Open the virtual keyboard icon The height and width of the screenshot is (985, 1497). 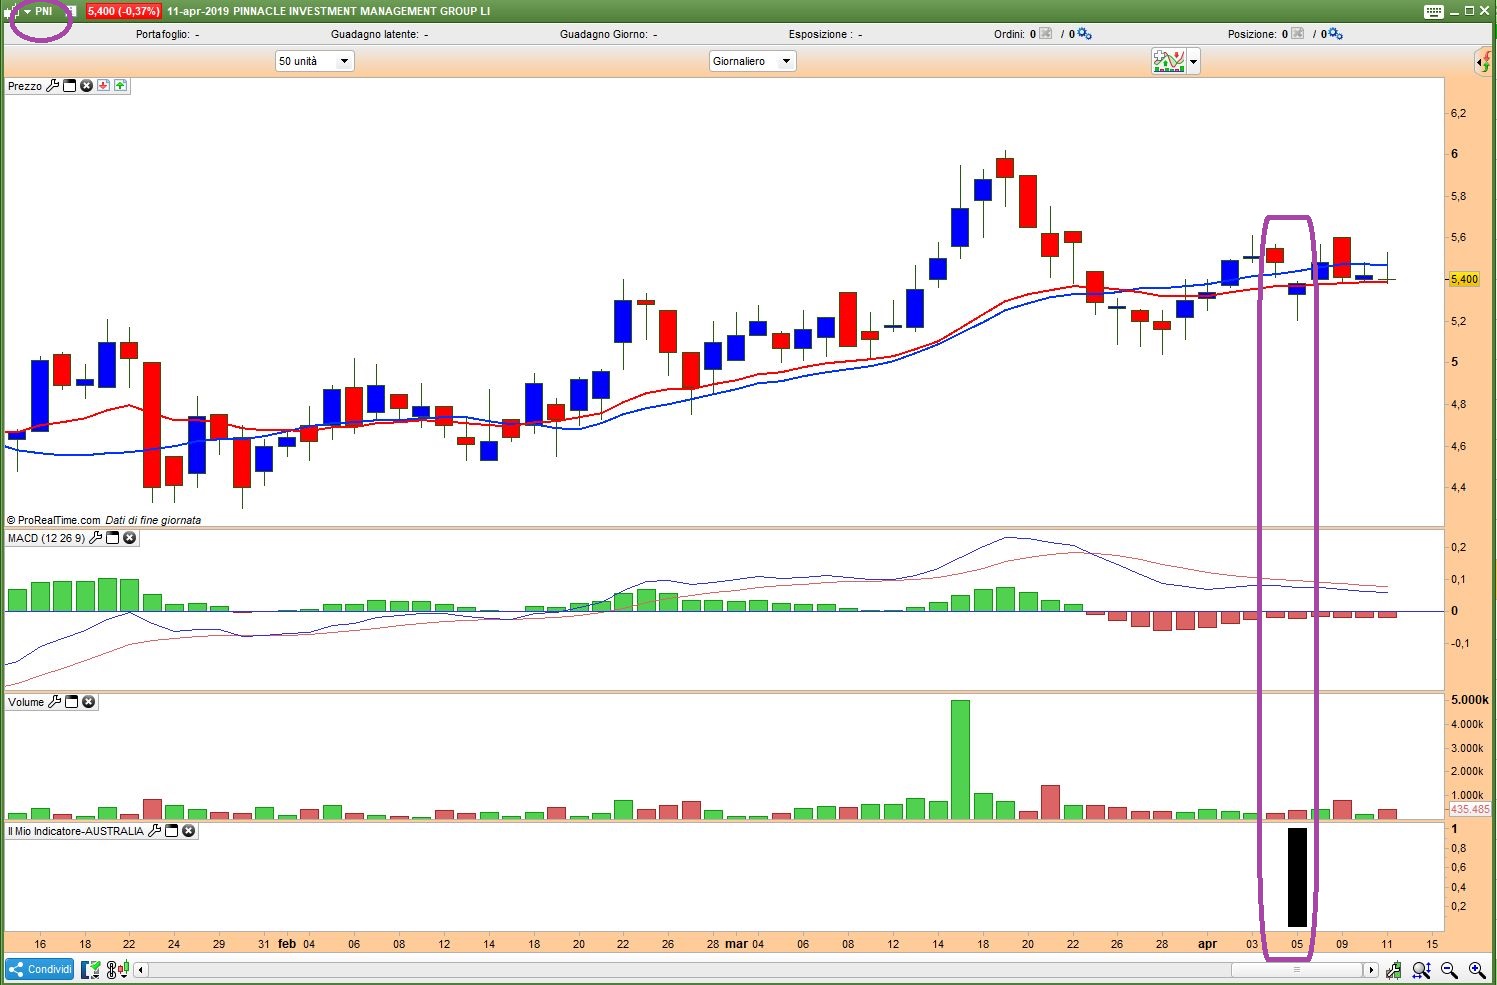(x=1433, y=11)
